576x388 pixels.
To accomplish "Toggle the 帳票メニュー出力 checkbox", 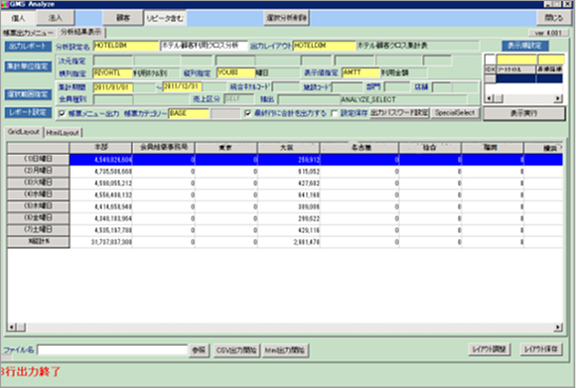I will [x=62, y=114].
